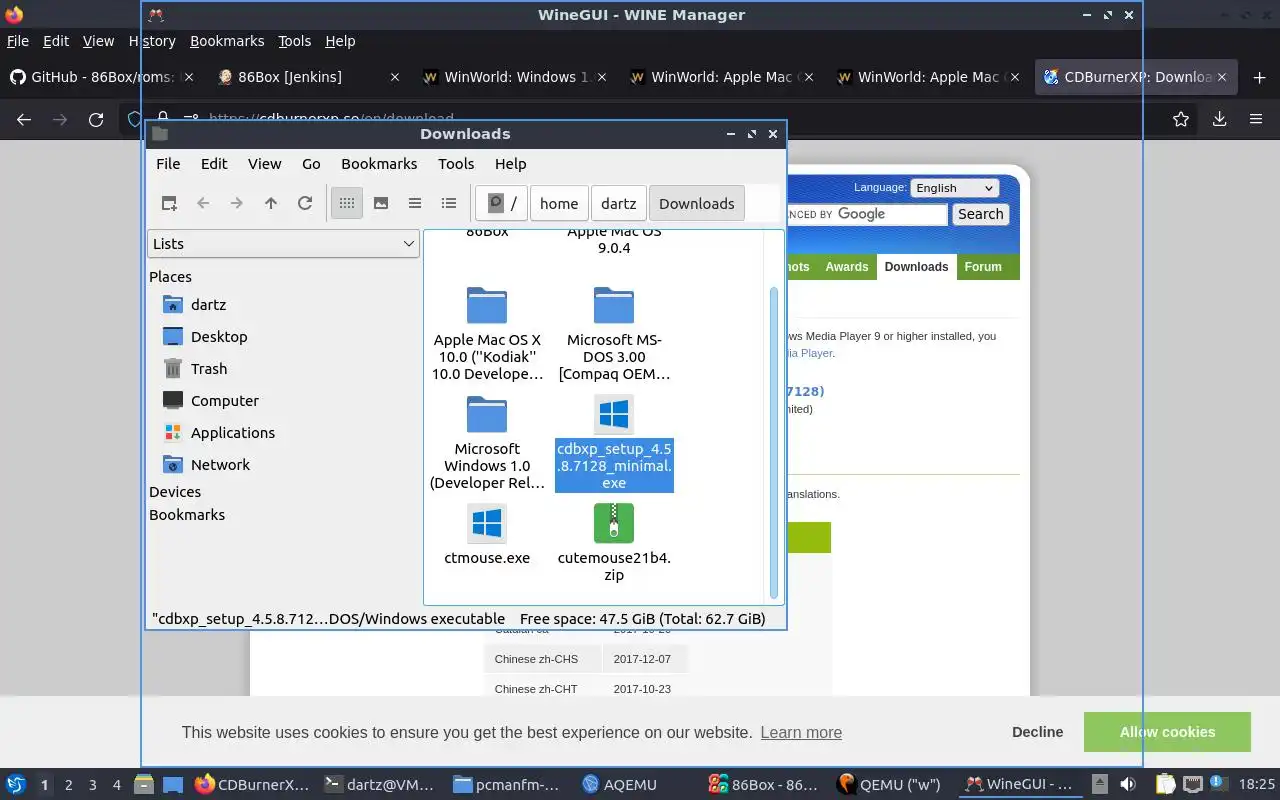Open Language dropdown on CDBurnerXP site
The width and height of the screenshot is (1280, 800).
[954, 188]
